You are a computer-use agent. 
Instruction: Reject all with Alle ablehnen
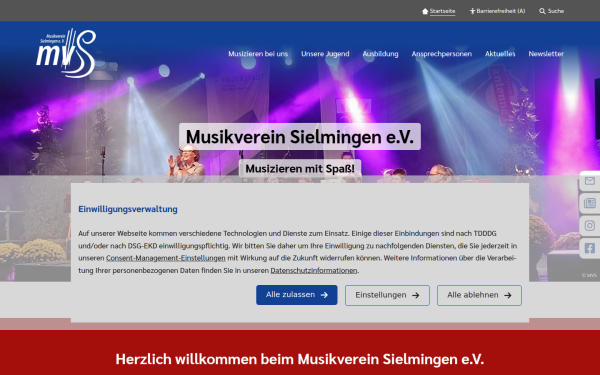coord(479,295)
